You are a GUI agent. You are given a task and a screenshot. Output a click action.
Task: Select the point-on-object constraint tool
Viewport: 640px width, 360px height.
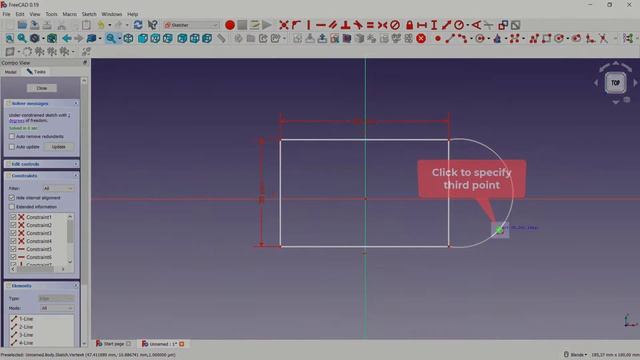(x=296, y=25)
